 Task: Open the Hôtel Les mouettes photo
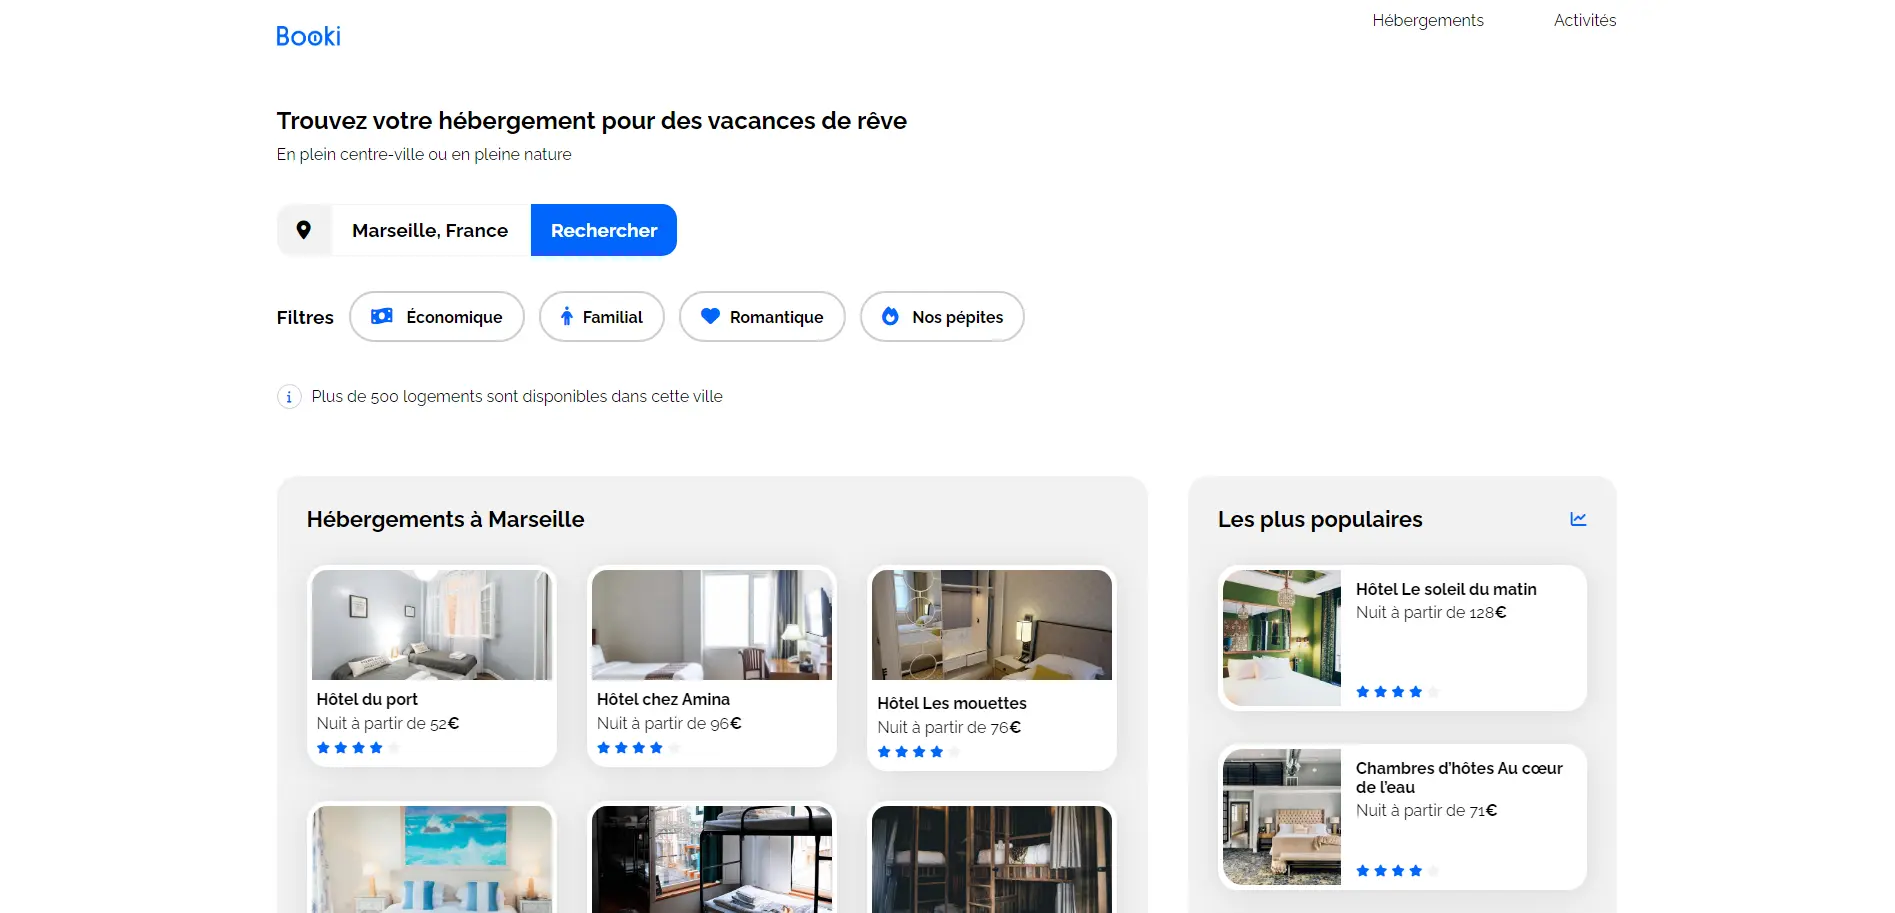[992, 625]
